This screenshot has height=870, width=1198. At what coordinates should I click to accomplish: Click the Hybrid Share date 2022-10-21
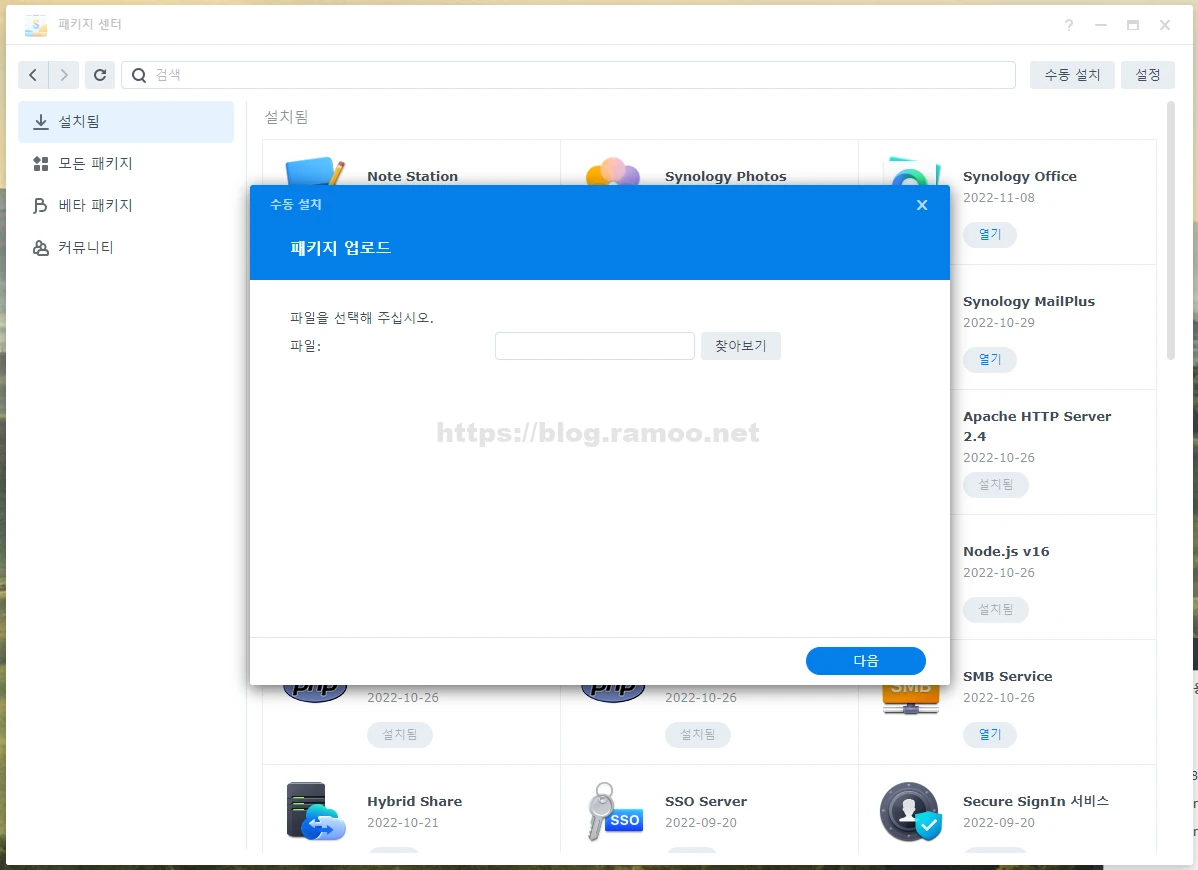coord(403,823)
